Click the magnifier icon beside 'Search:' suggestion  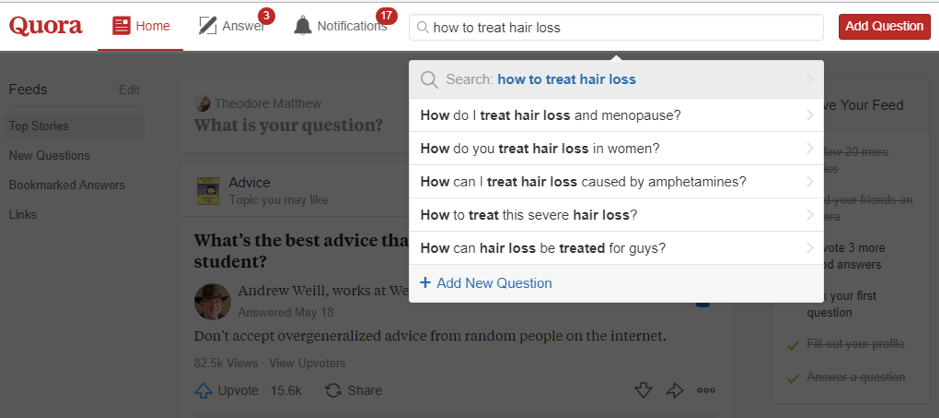click(429, 80)
